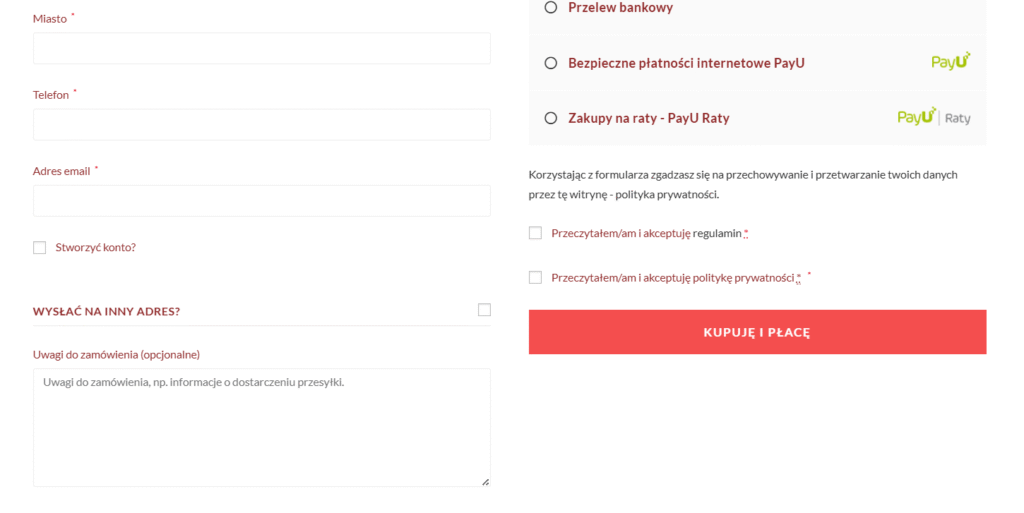
Task: Focus the Adres email input
Action: 261,200
